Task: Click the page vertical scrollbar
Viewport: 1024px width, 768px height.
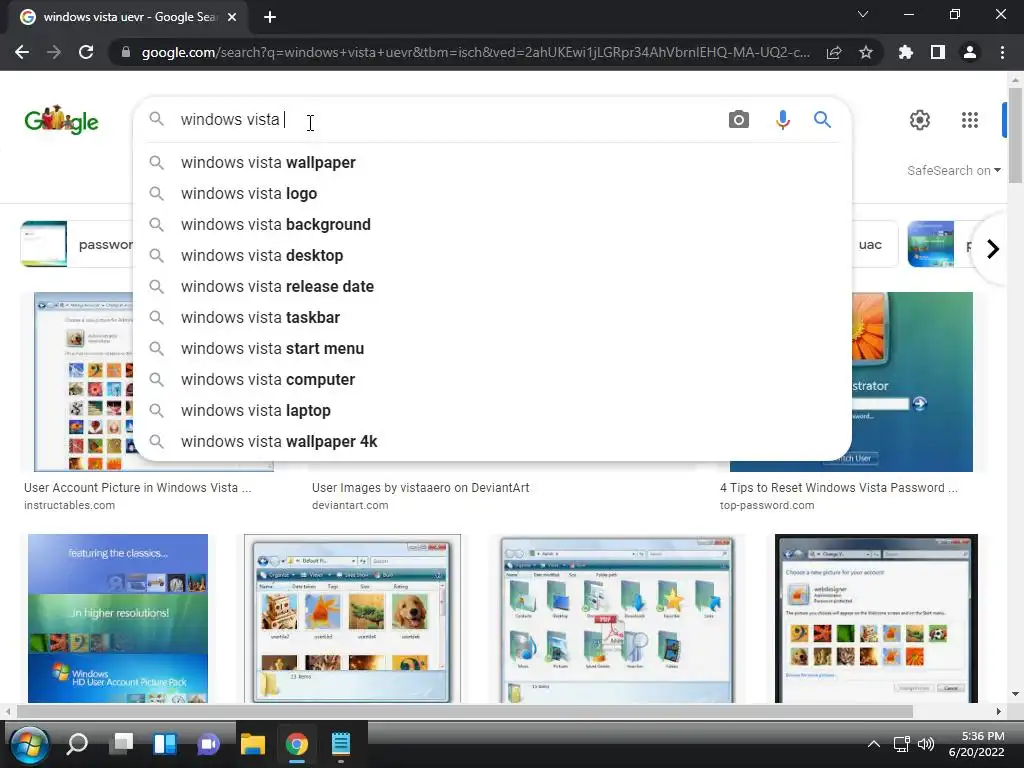Action: click(x=1015, y=134)
